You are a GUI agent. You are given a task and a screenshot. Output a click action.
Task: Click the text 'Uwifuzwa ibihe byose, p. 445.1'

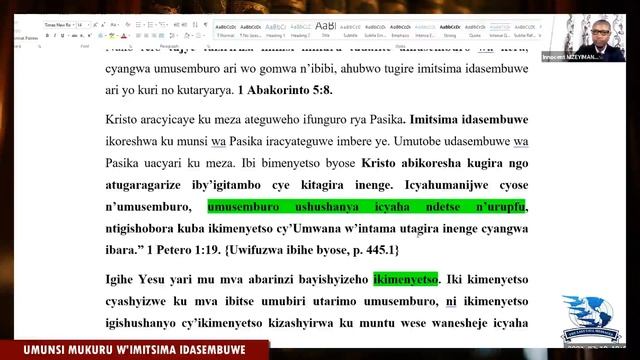point(312,250)
